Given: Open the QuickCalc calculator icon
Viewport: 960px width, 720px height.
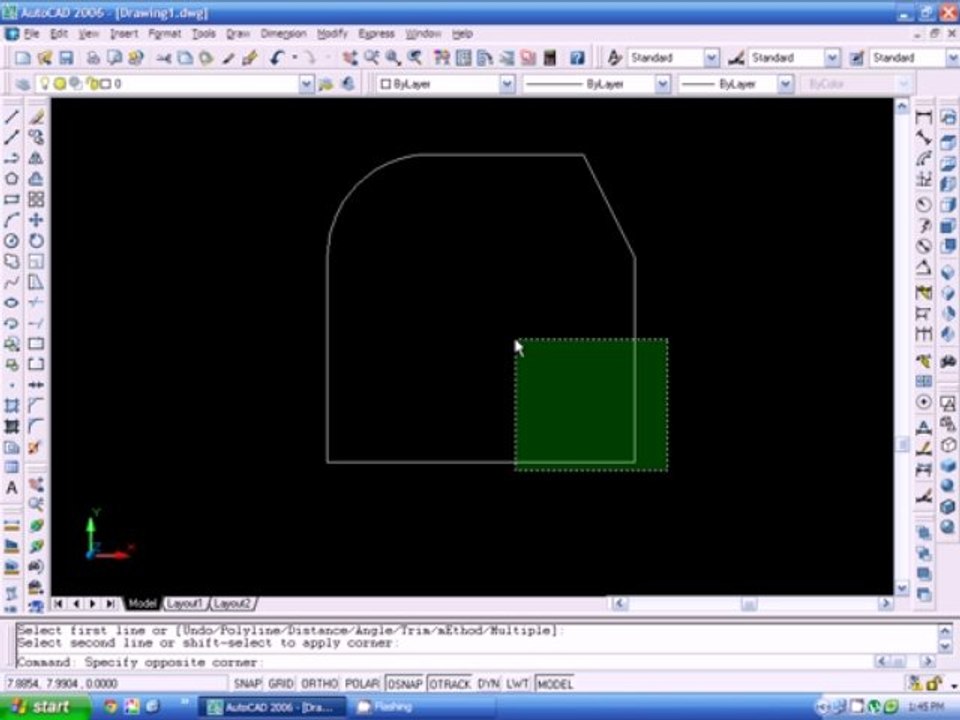Looking at the screenshot, I should click(550, 58).
